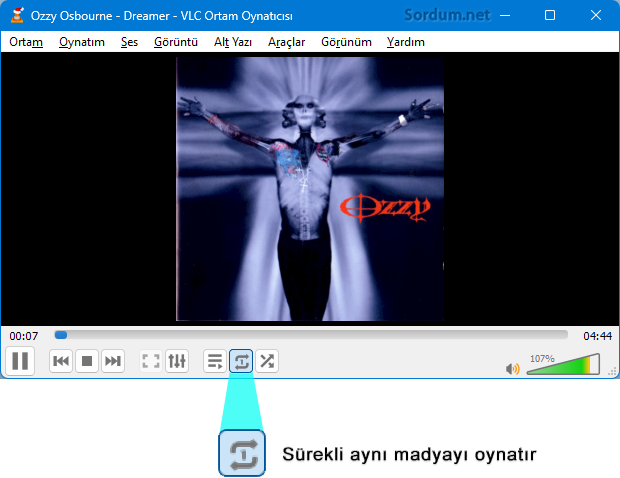Minimize the VLC window
This screenshot has width=620, height=478.
click(x=505, y=15)
